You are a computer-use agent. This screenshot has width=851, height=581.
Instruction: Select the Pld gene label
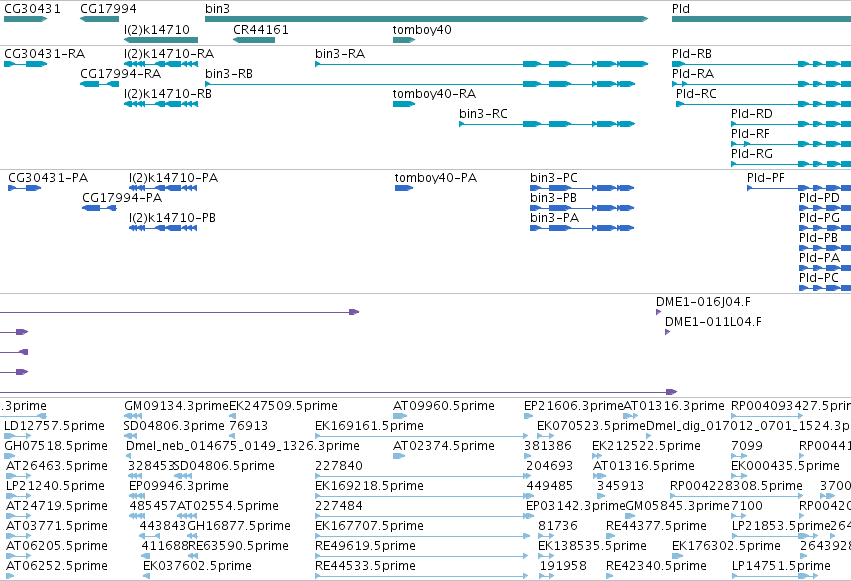pos(681,9)
